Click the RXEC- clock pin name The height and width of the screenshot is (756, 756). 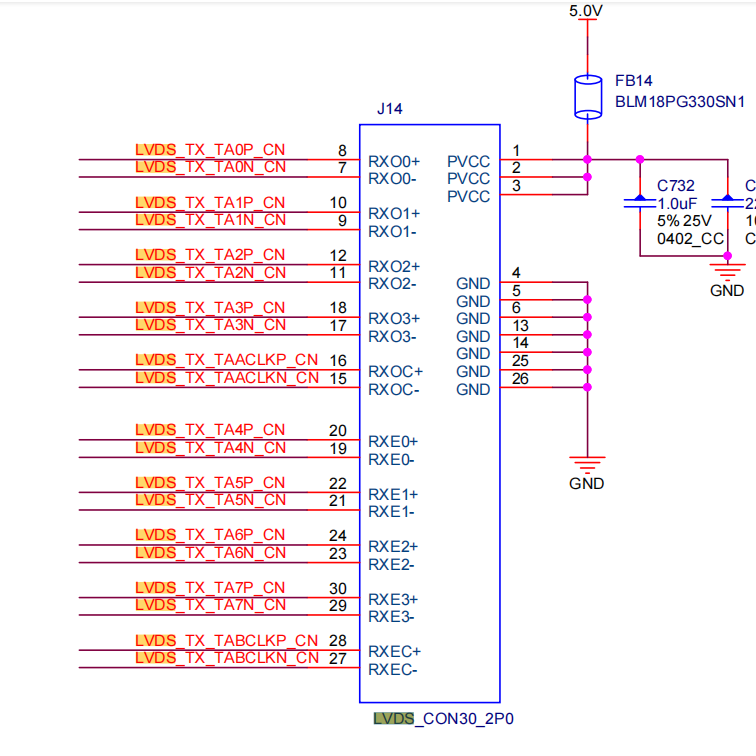tap(392, 670)
